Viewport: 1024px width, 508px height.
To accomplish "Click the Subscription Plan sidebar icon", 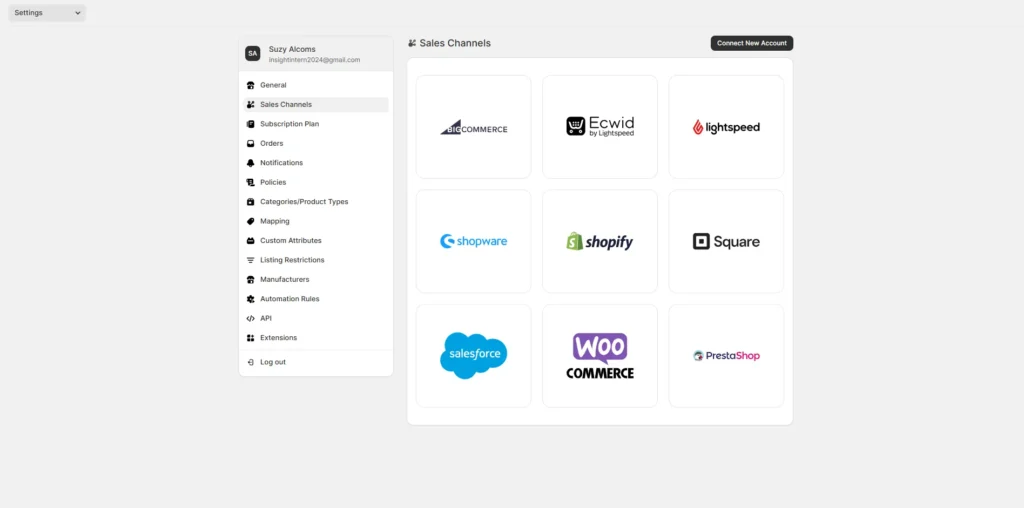I will [250, 124].
